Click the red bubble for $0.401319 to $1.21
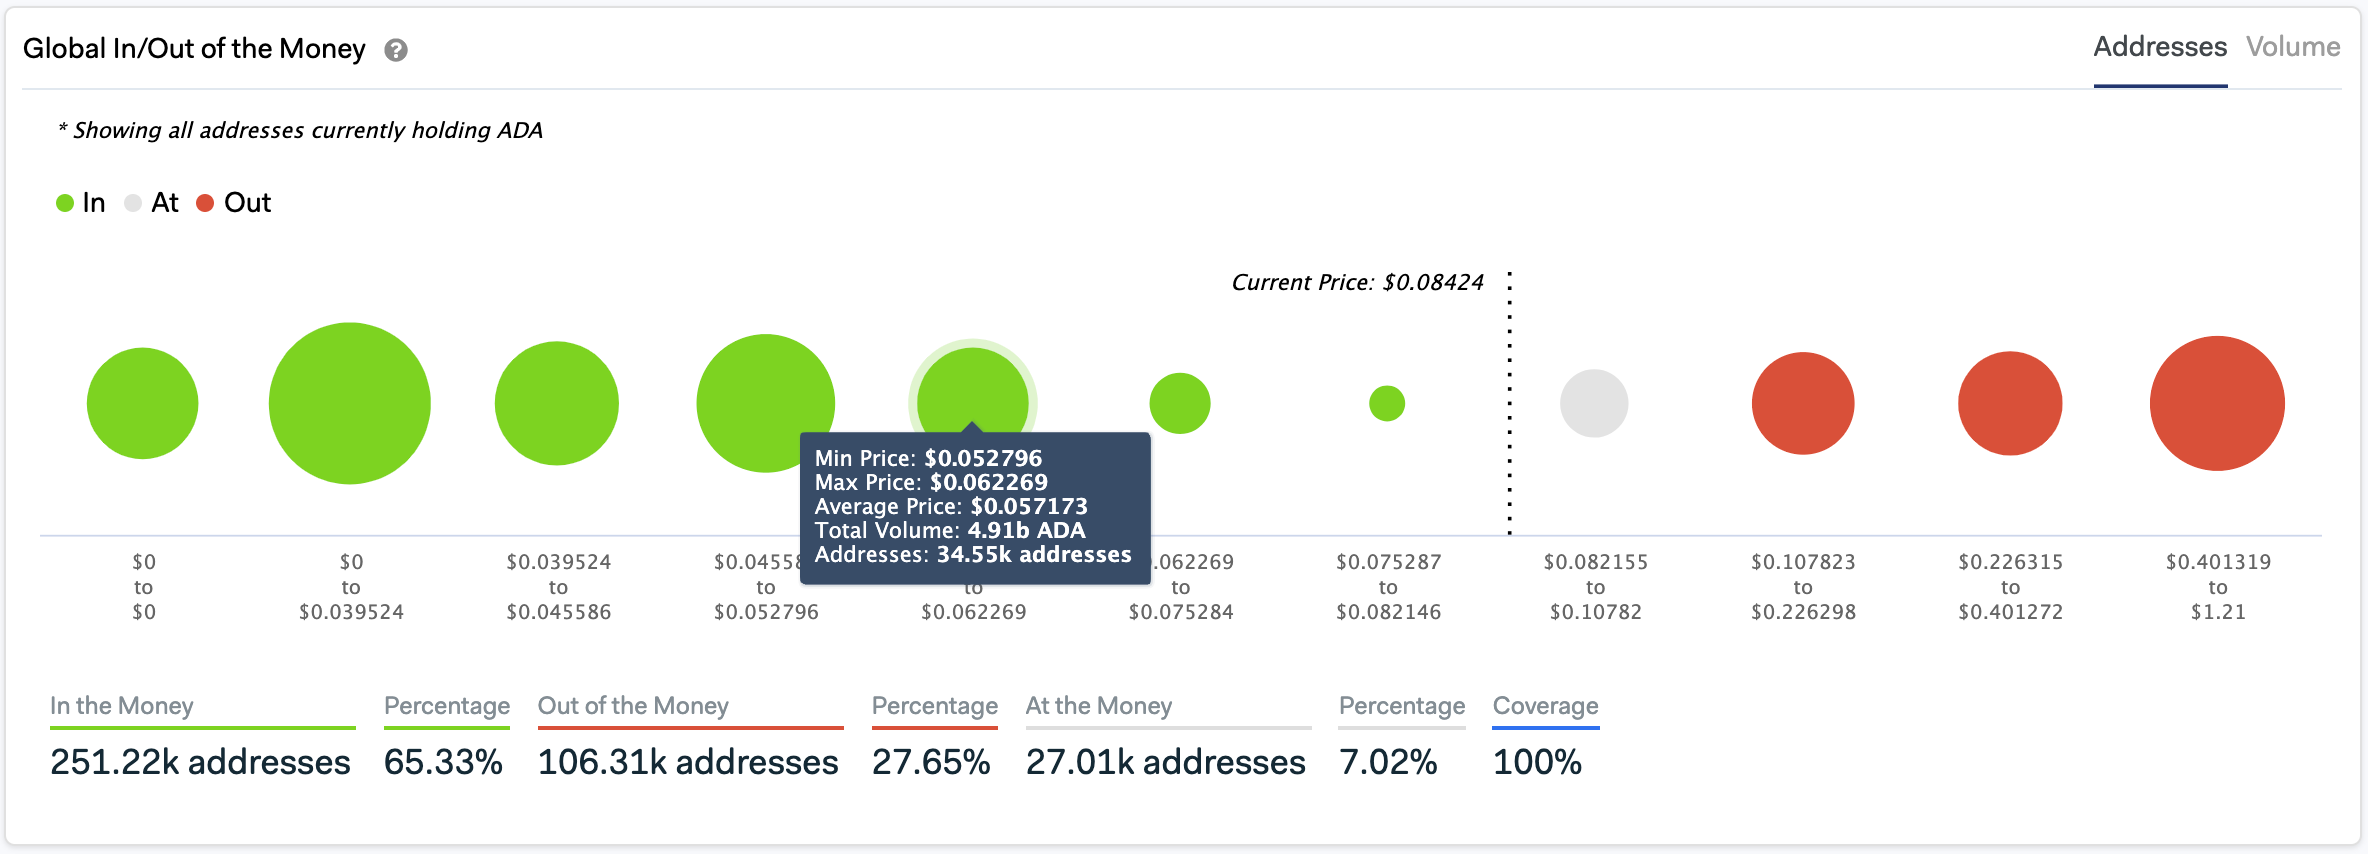Screen dimensions: 2368x854 click(2217, 403)
